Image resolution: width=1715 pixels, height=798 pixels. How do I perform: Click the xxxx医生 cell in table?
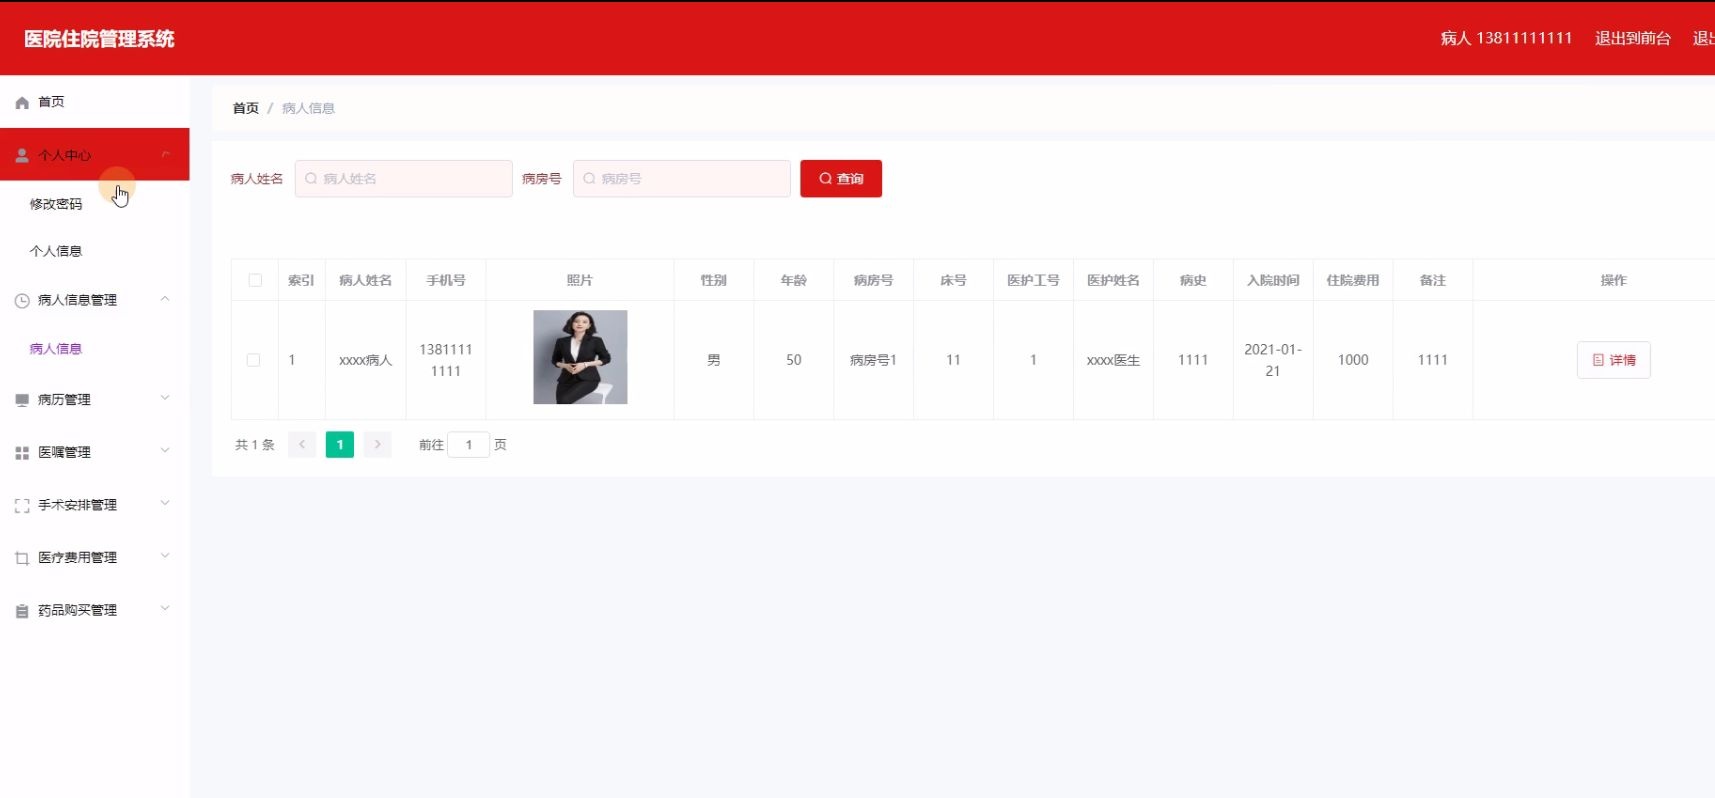[1113, 360]
